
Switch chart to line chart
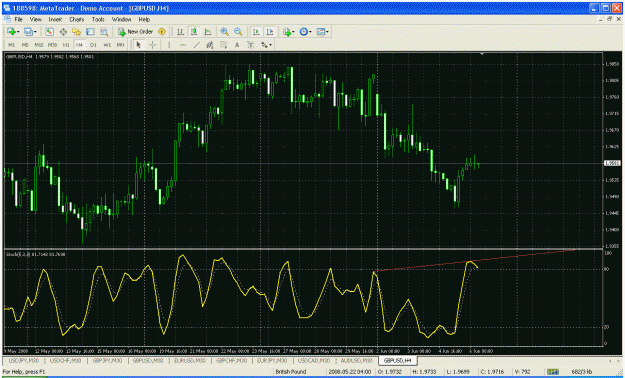208,32
